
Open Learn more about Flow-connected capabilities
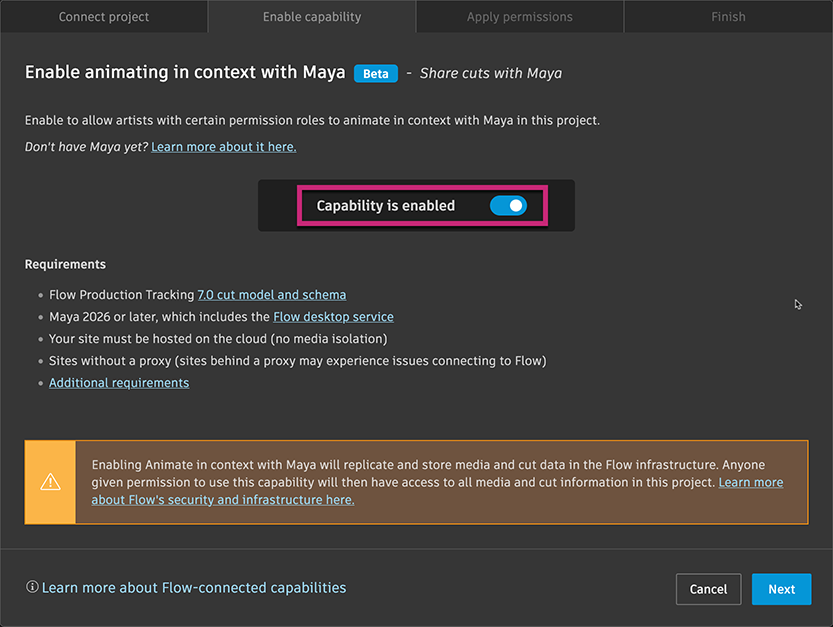pos(194,588)
